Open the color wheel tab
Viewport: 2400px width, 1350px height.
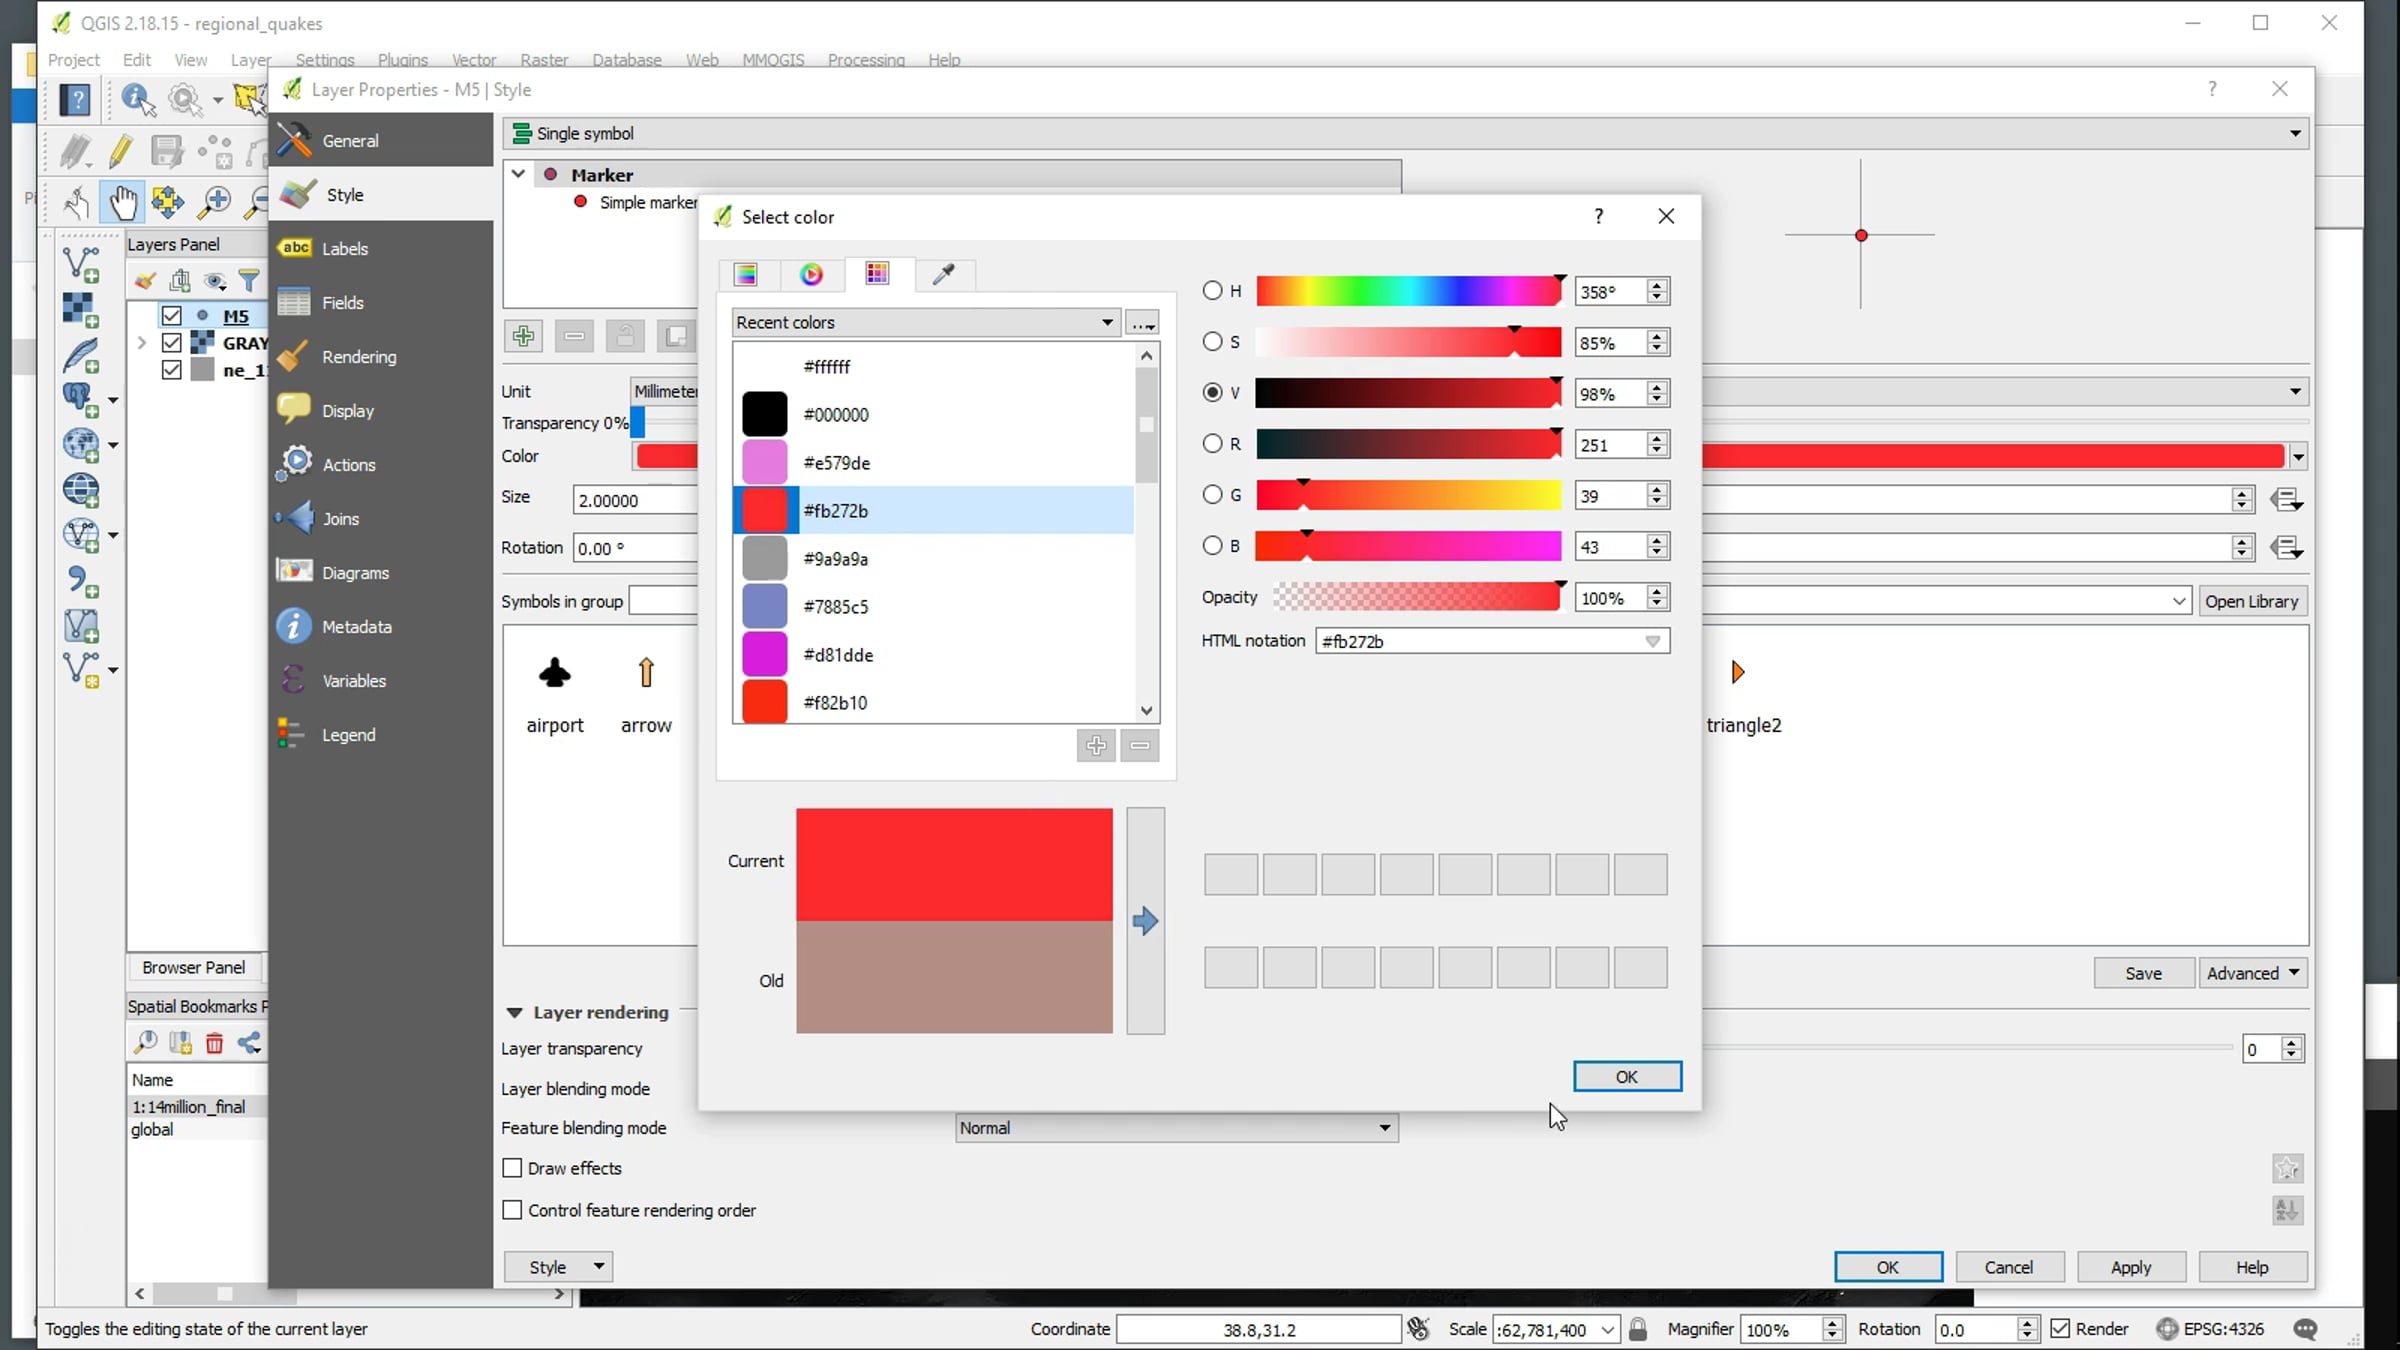point(811,274)
